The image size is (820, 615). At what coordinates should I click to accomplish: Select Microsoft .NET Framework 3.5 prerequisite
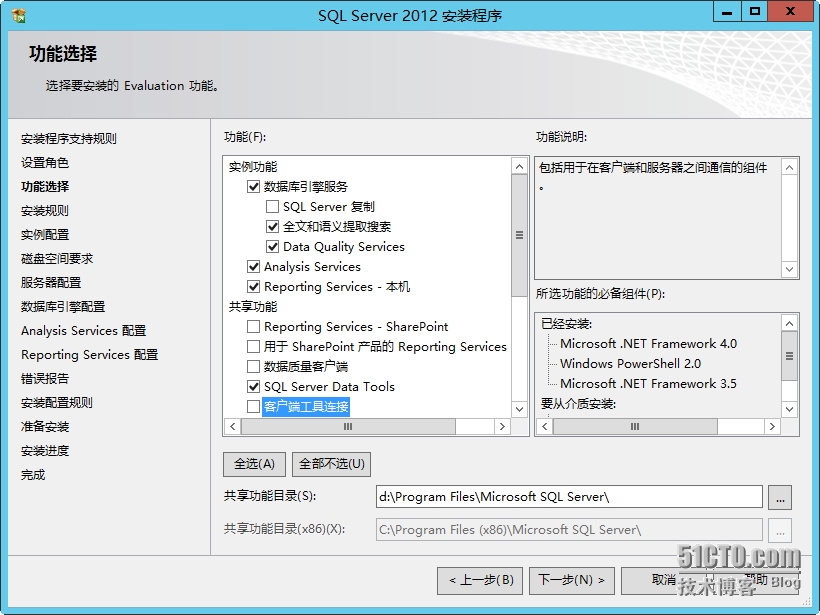point(648,383)
